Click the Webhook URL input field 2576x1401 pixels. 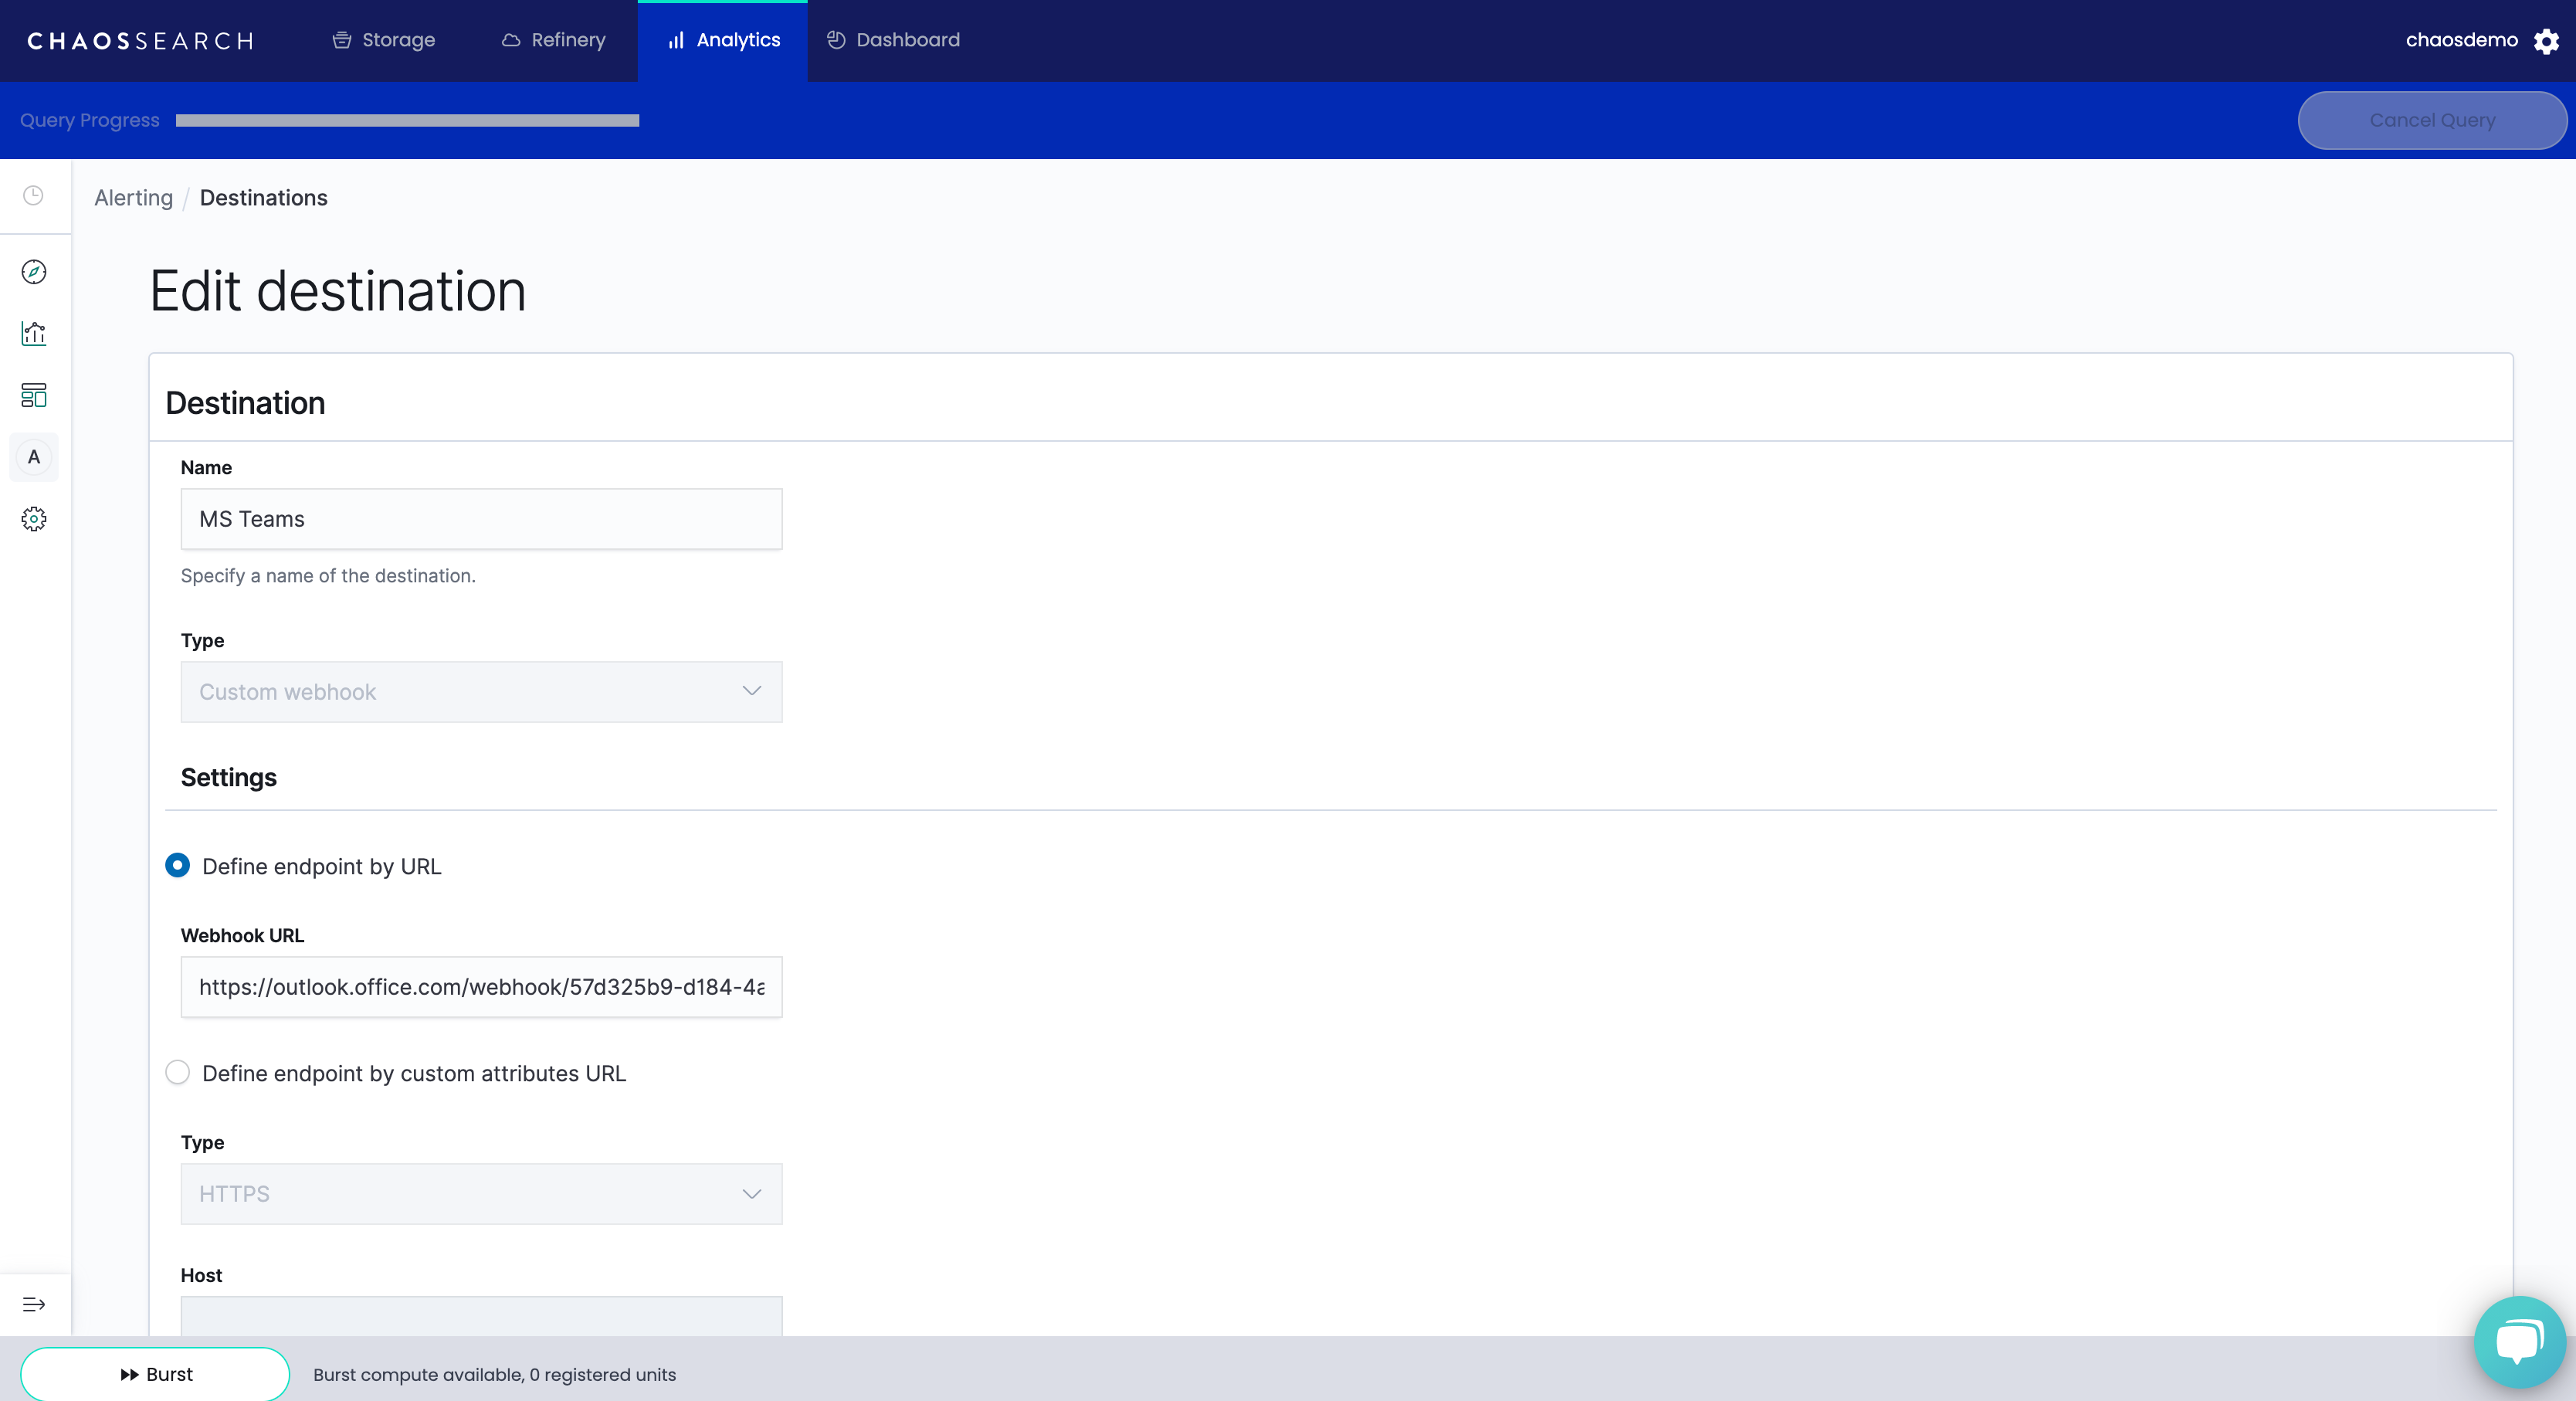click(x=481, y=987)
